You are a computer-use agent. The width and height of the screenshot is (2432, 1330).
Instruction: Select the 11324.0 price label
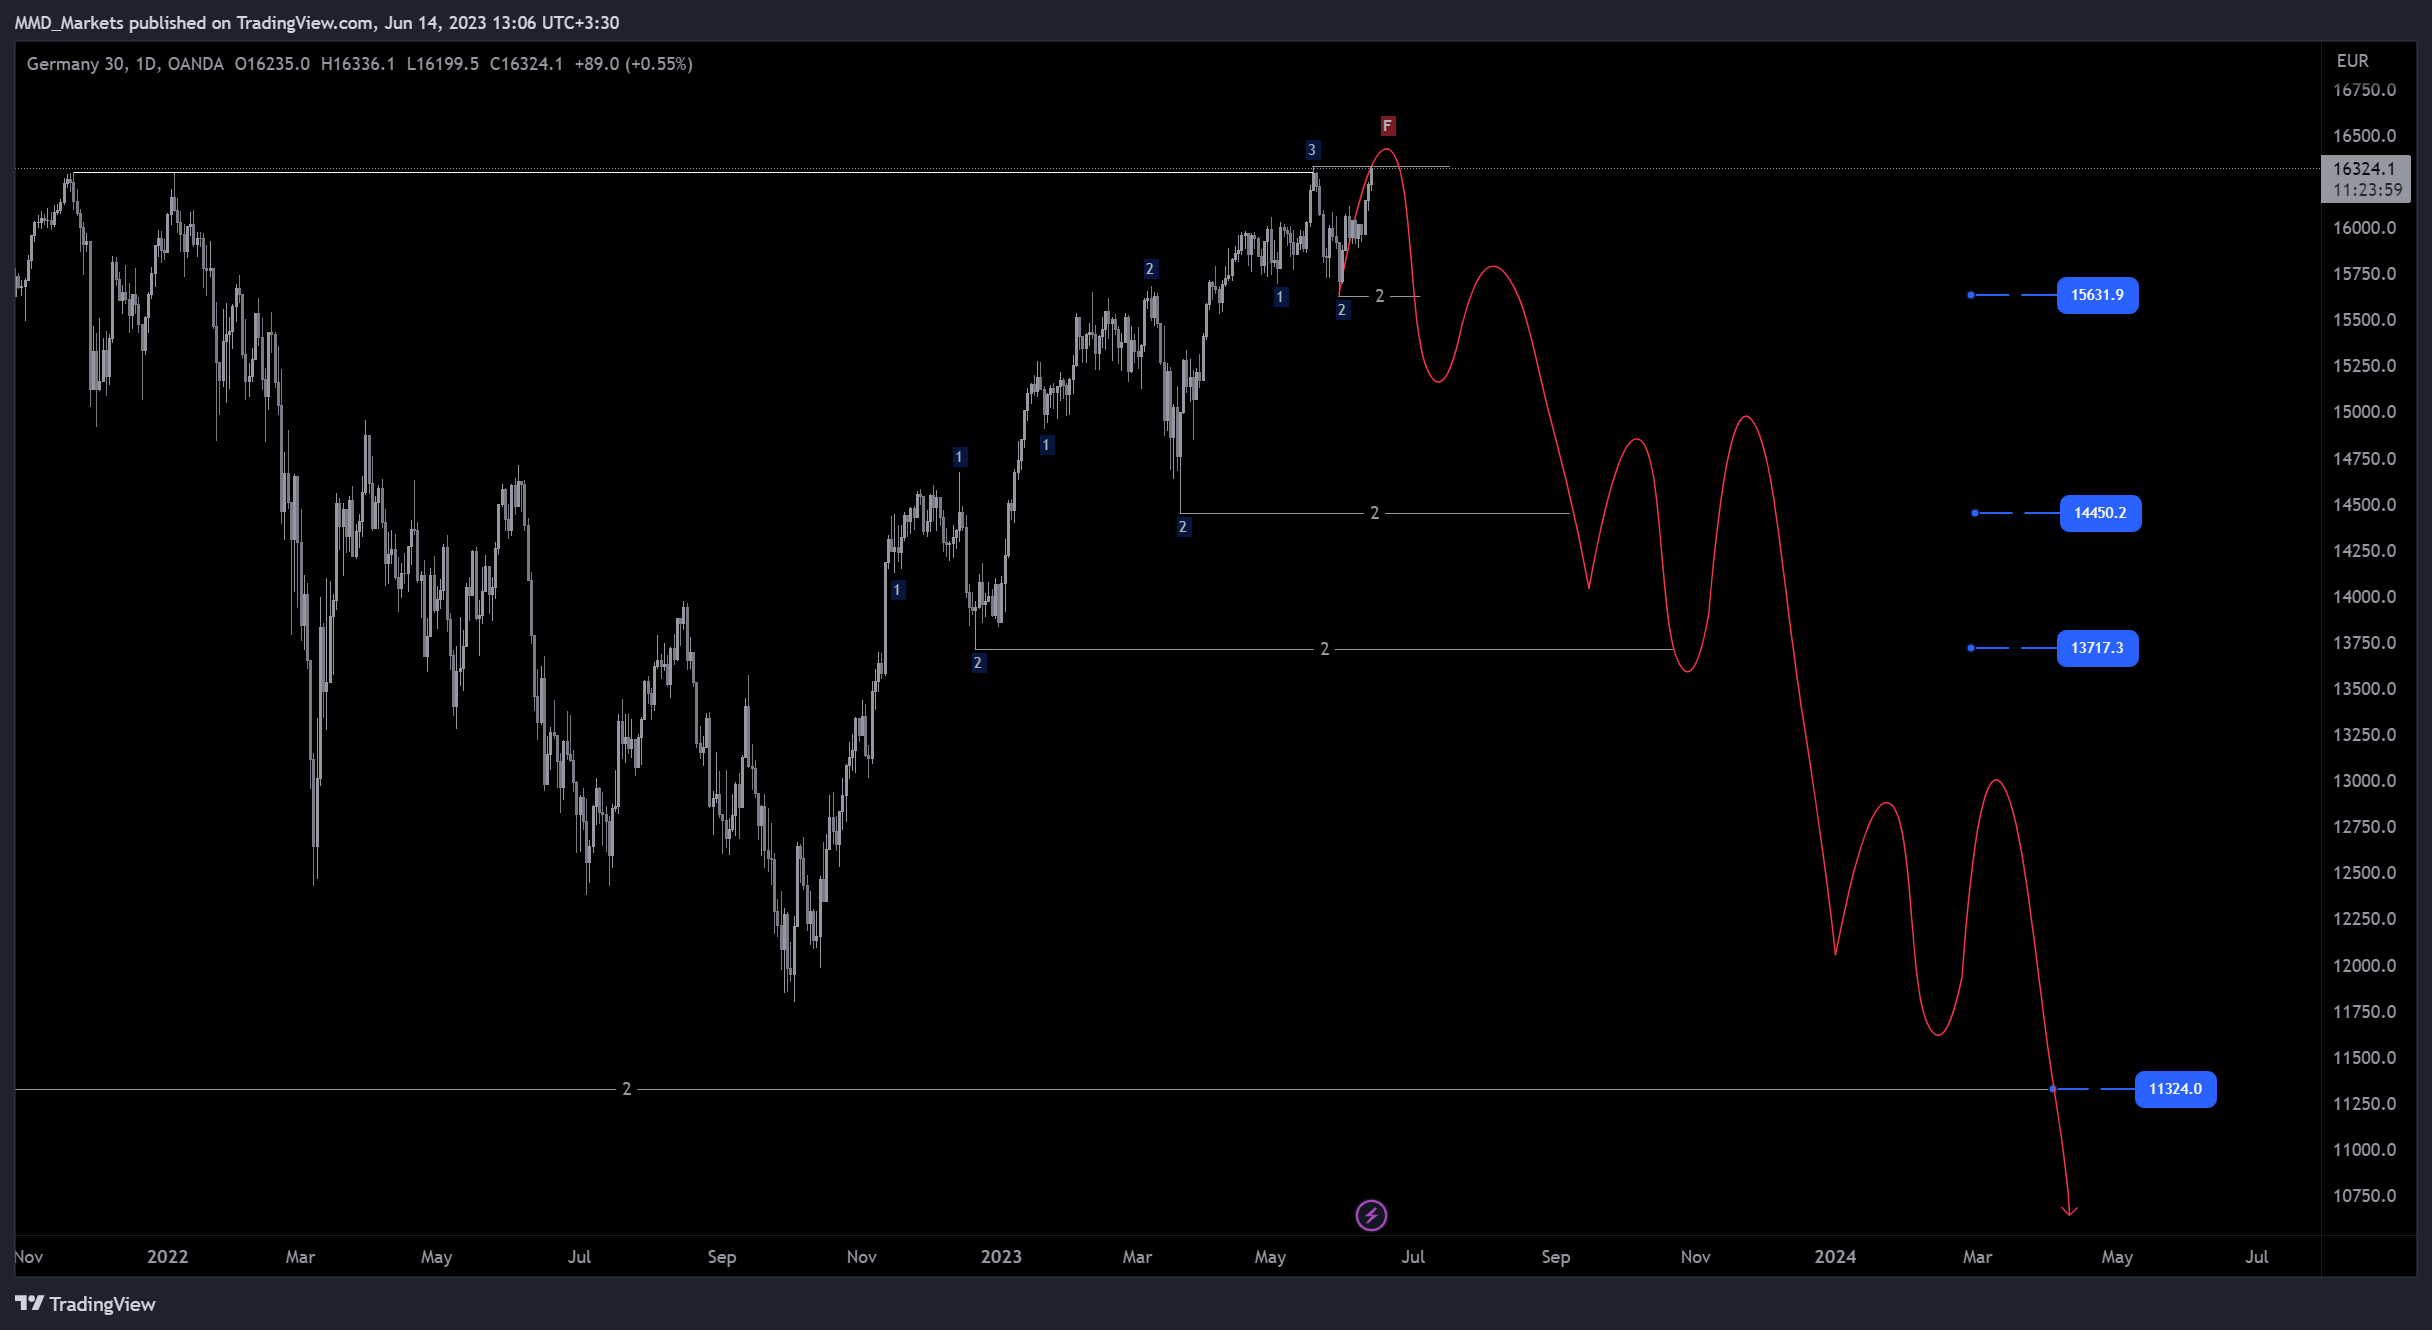[x=2175, y=1089]
